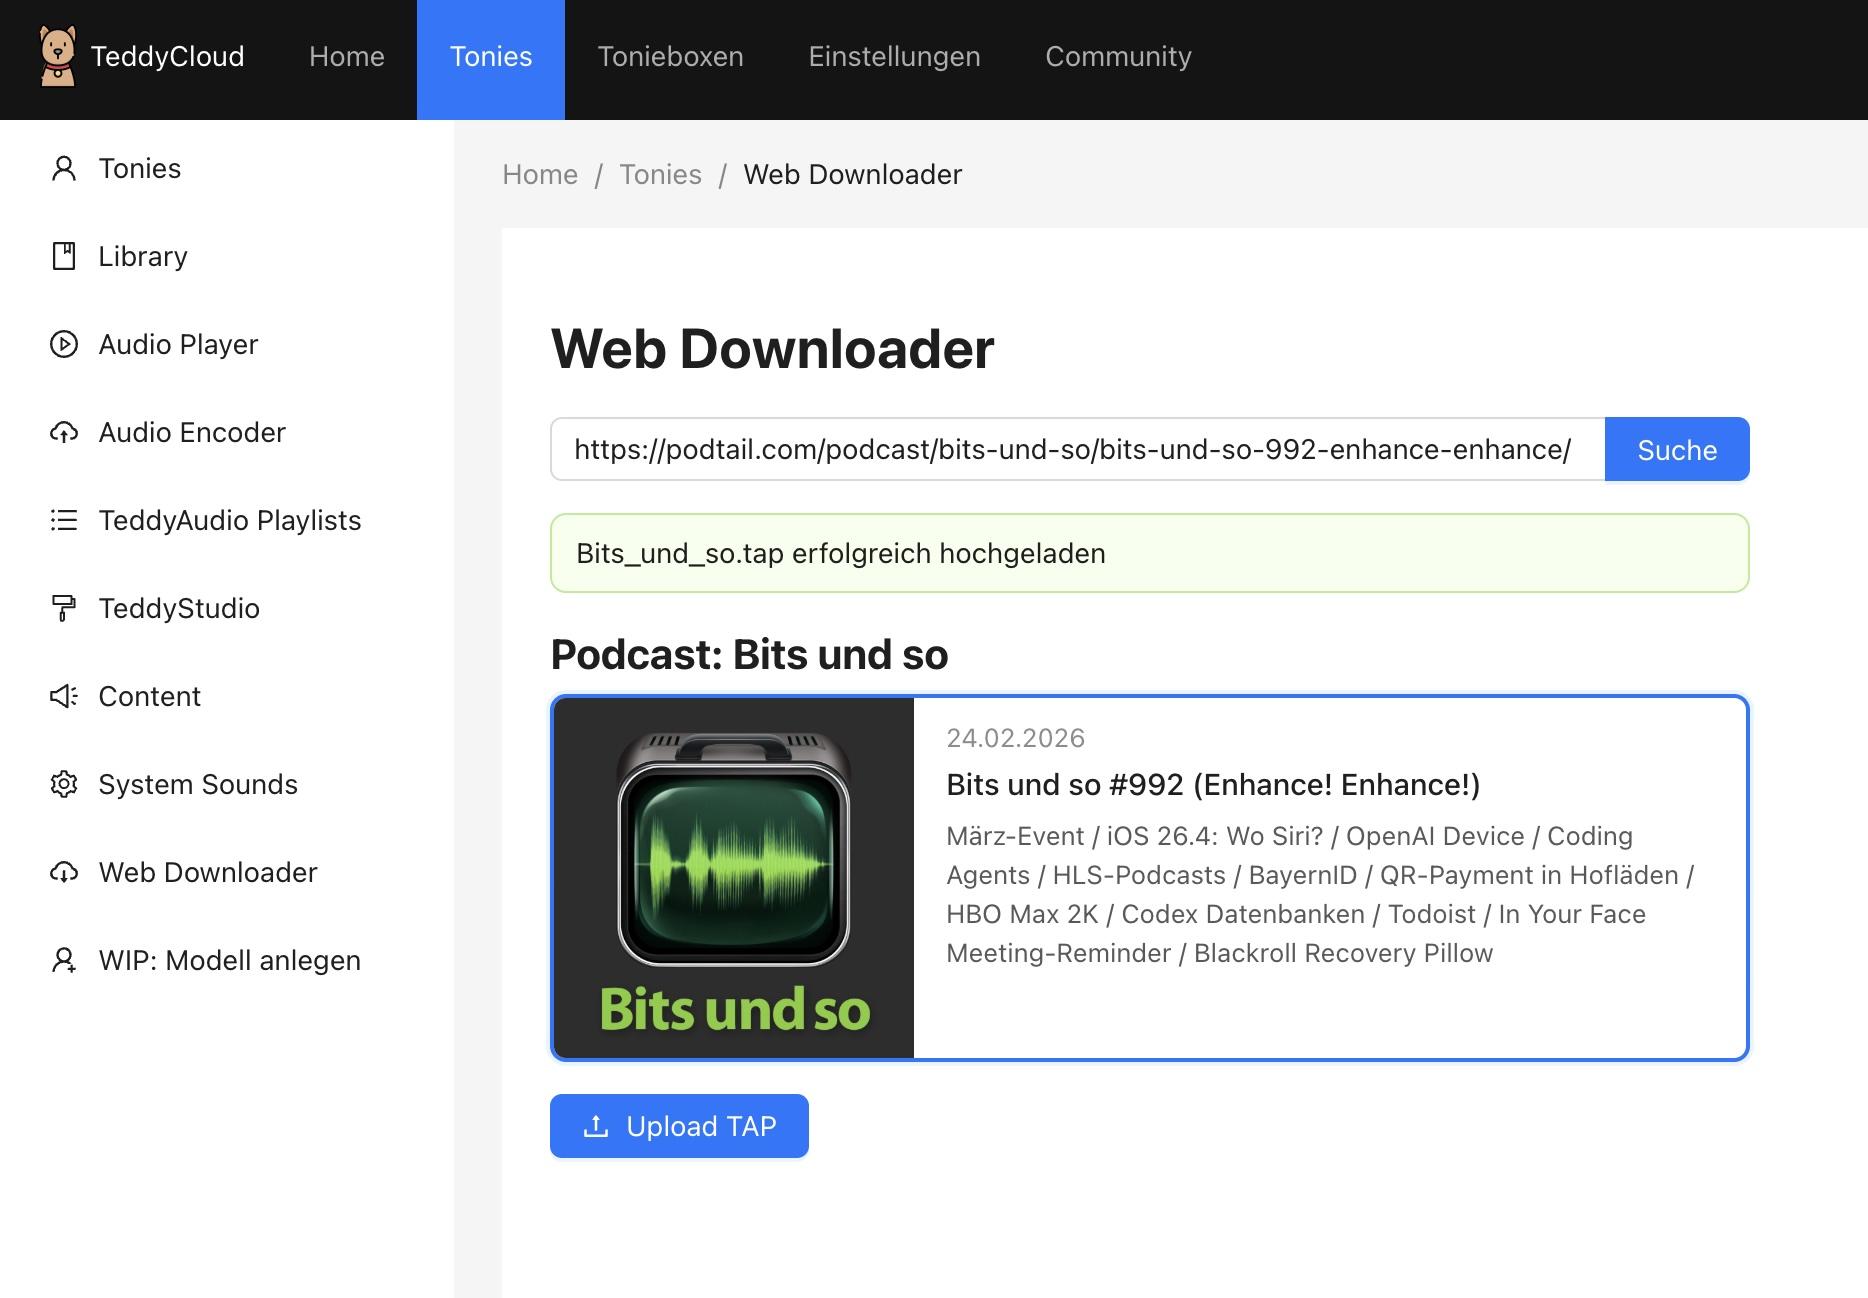Image resolution: width=1868 pixels, height=1298 pixels.
Task: Open Library in the sidebar menu
Action: pos(227,256)
